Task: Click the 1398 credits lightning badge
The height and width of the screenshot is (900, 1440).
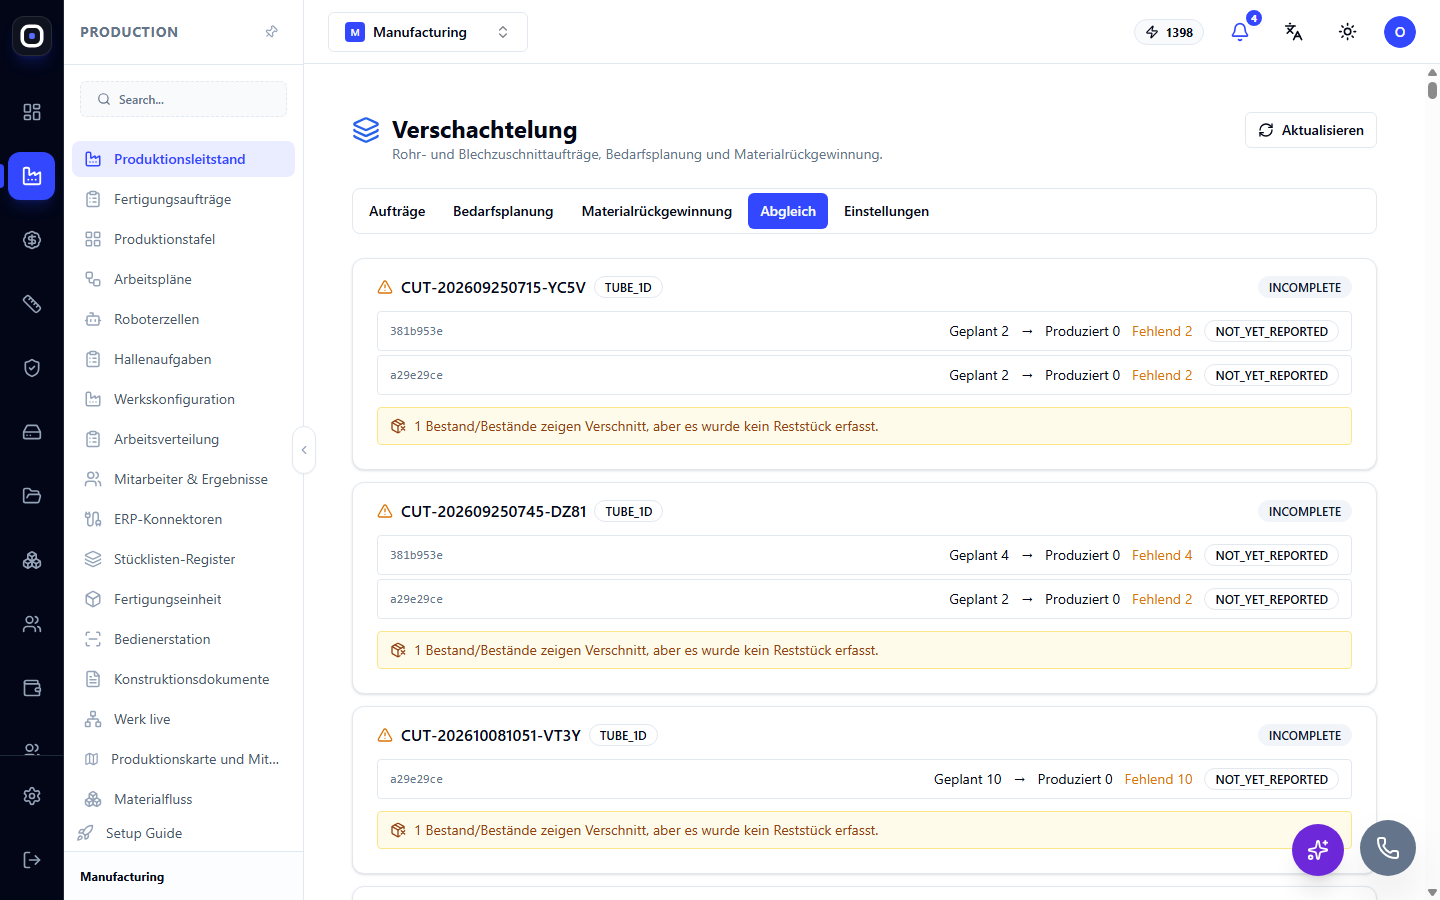Action: click(1169, 32)
